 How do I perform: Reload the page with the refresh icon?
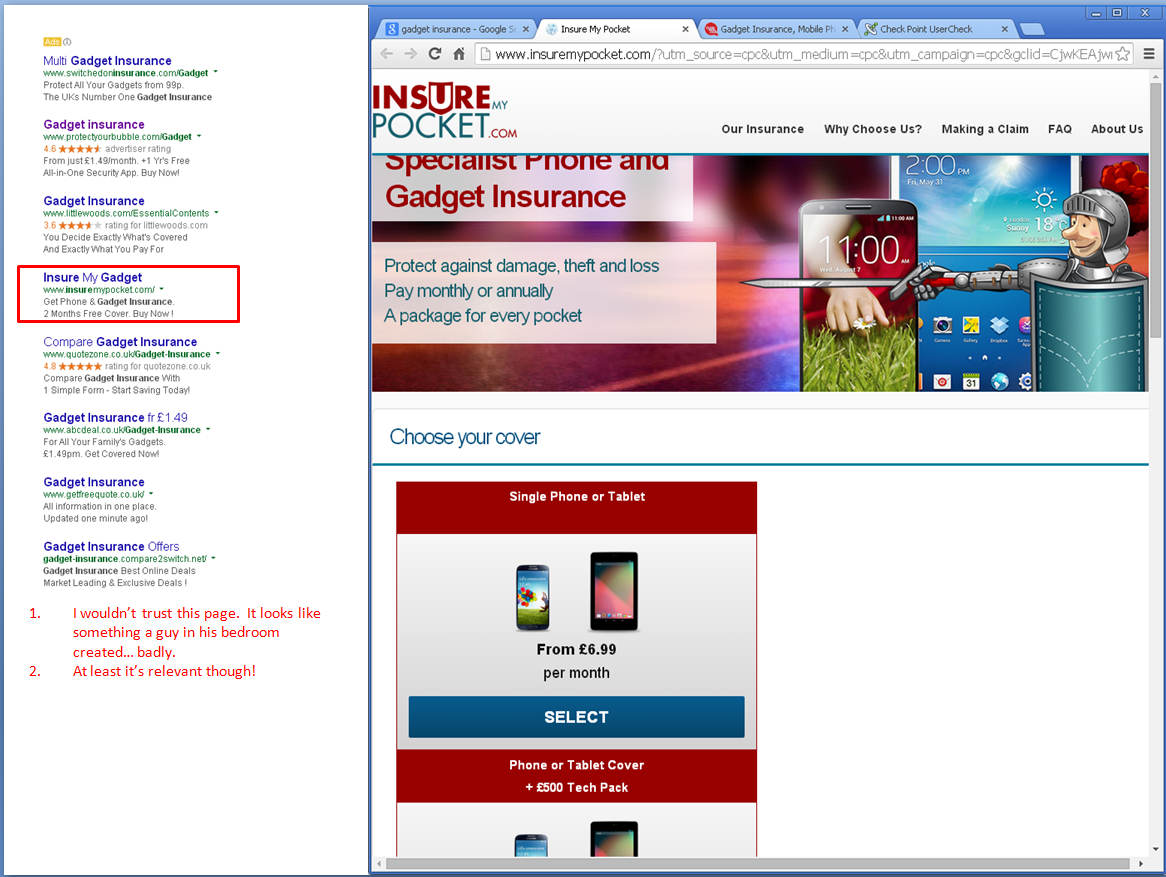[435, 54]
